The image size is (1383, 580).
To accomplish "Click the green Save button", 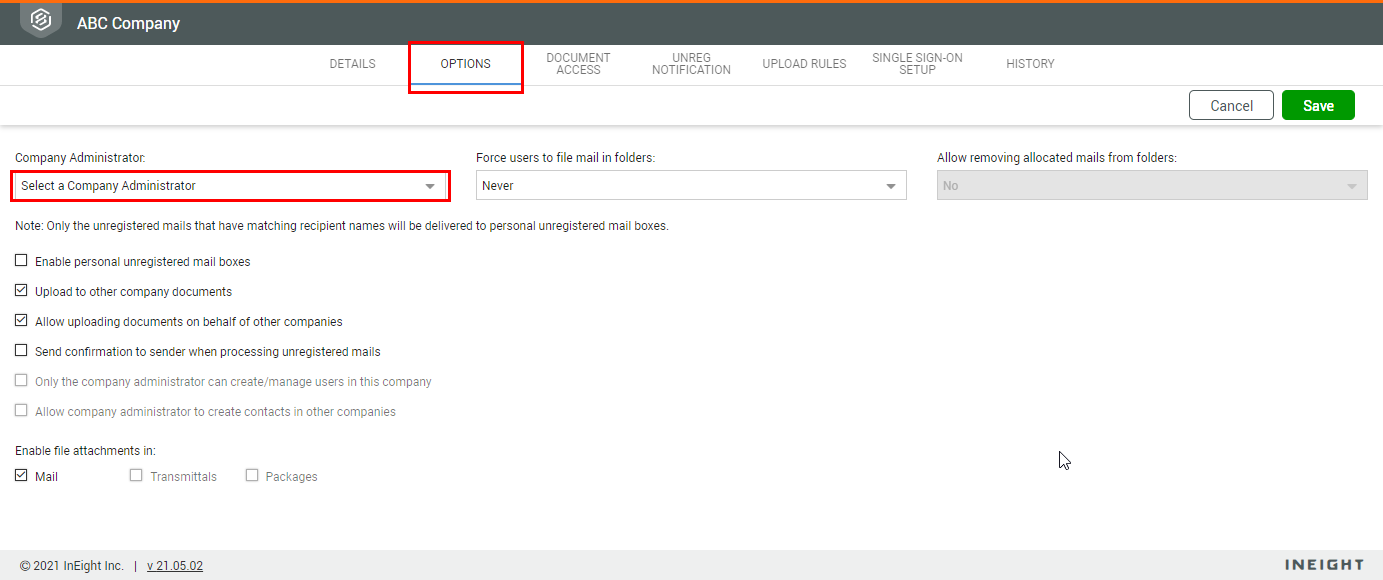I will pyautogui.click(x=1318, y=106).
